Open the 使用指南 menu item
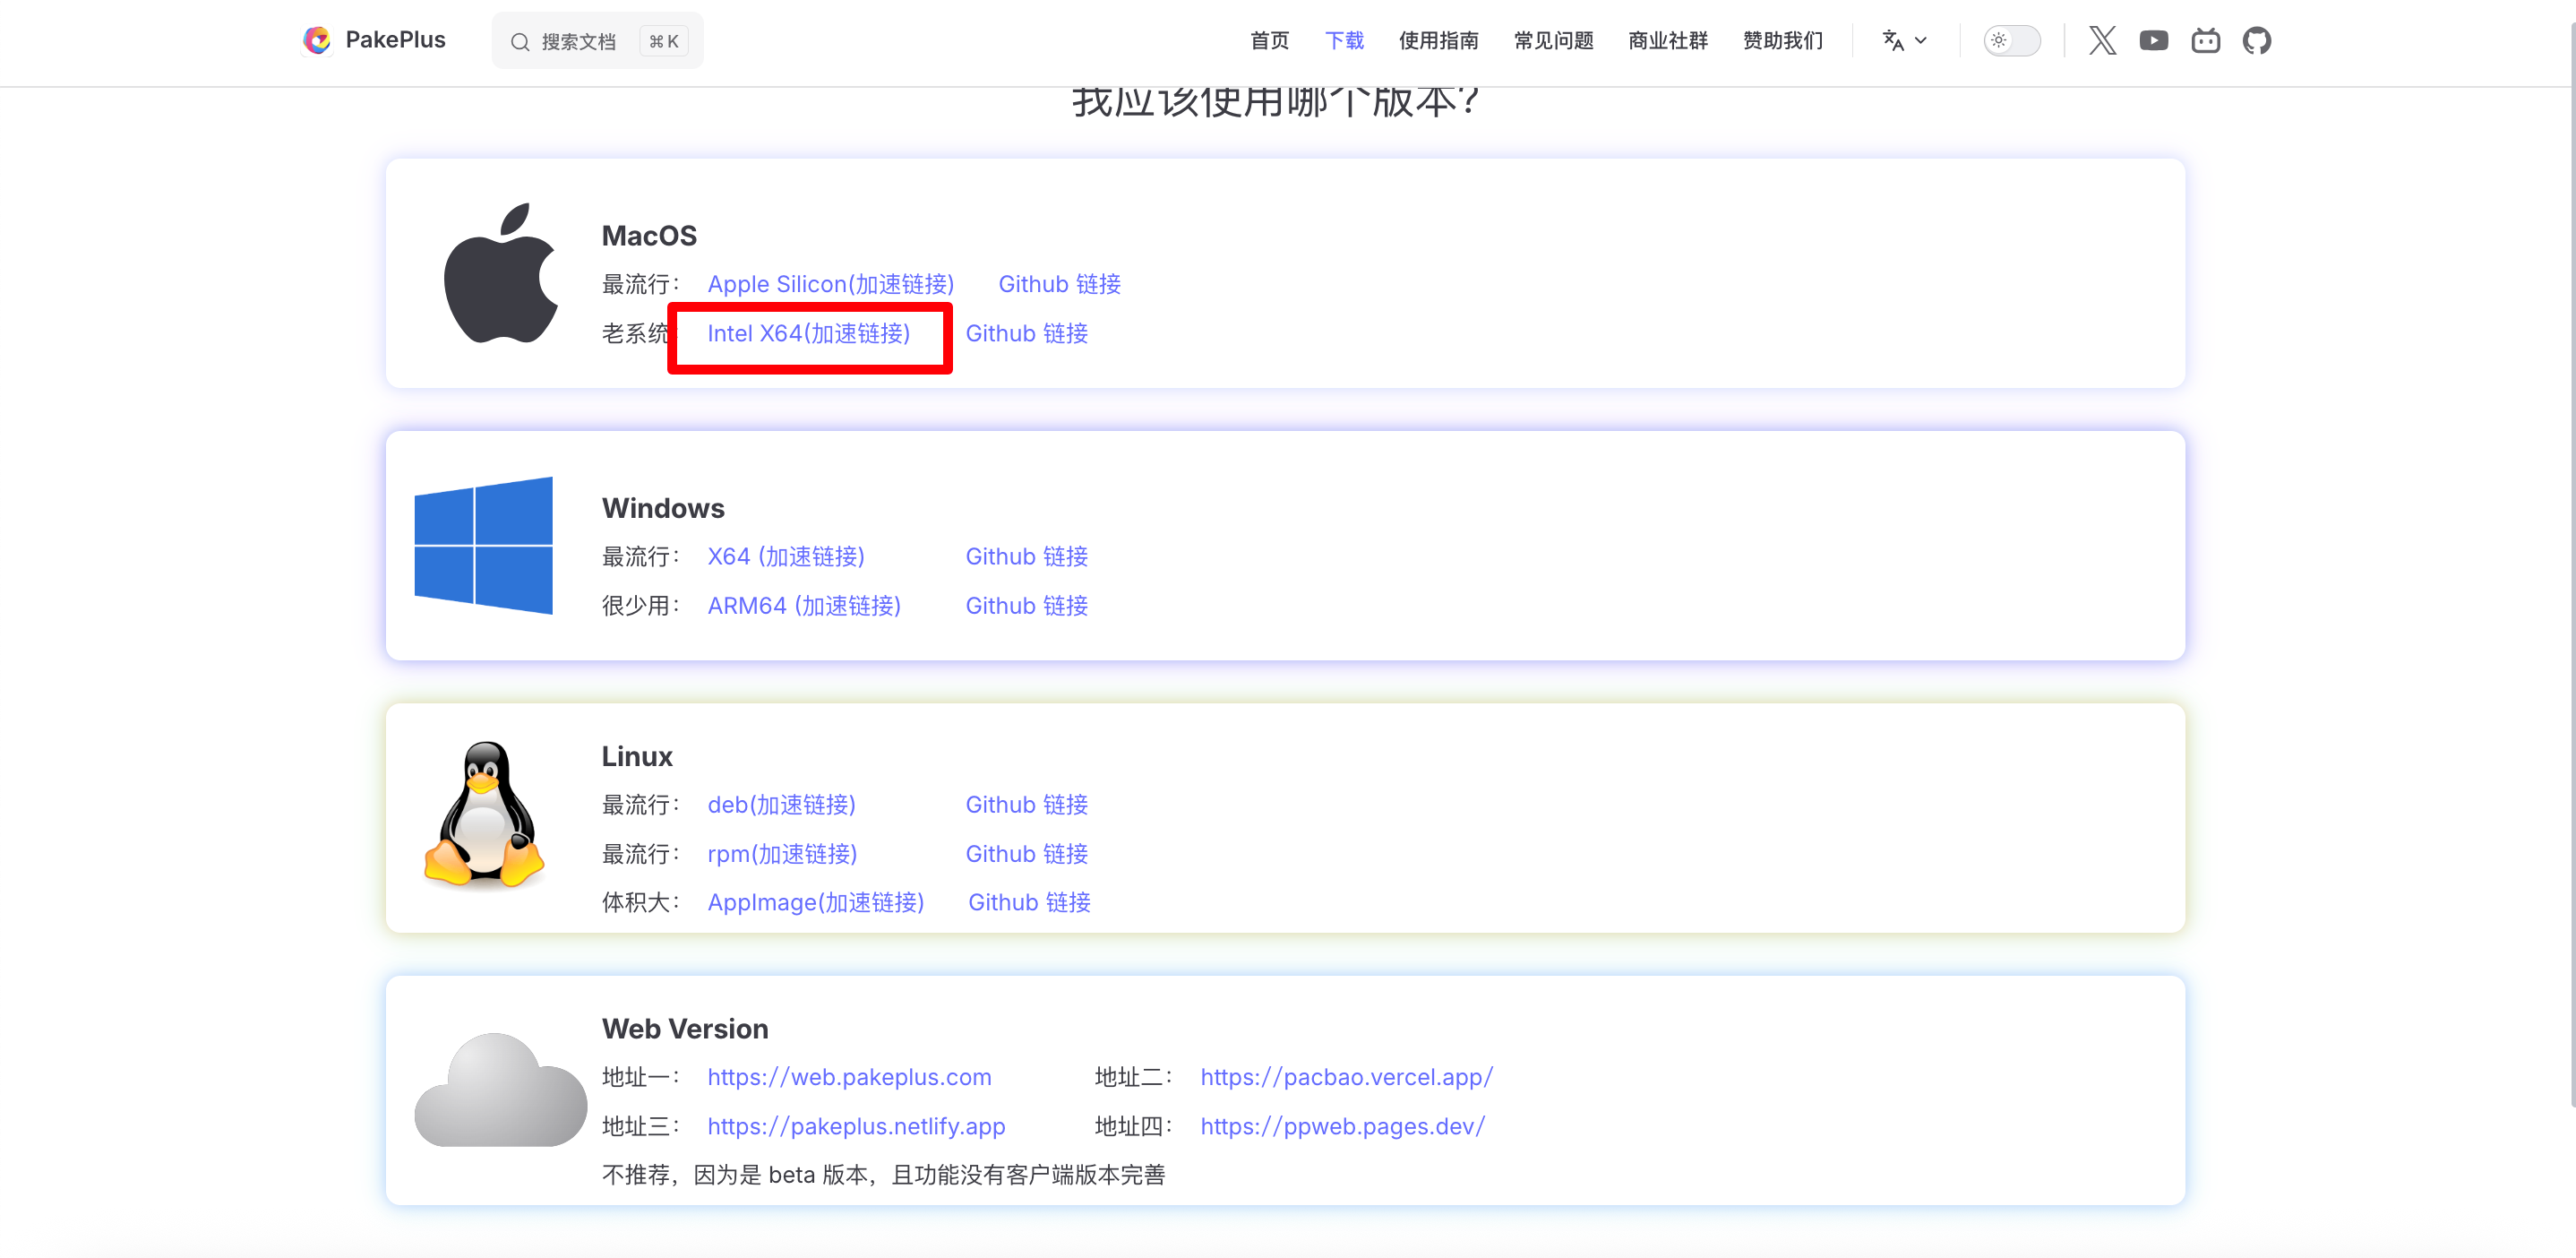The width and height of the screenshot is (2576, 1258). pos(1438,41)
